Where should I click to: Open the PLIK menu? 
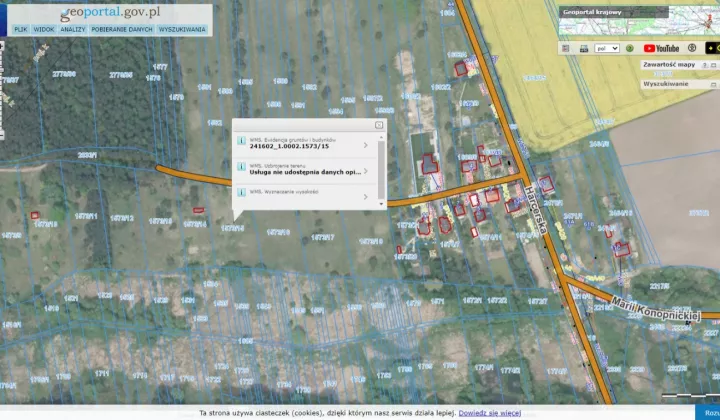[21, 29]
